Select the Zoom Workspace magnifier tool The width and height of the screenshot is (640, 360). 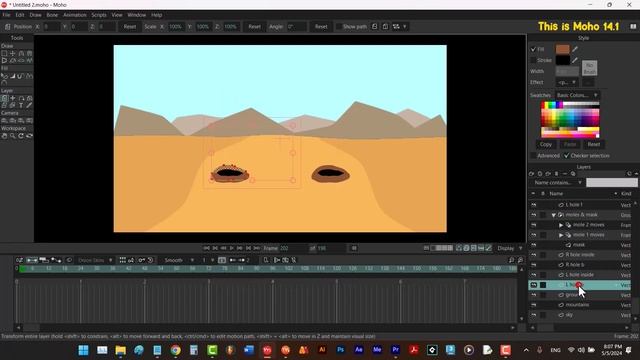pos(13,136)
